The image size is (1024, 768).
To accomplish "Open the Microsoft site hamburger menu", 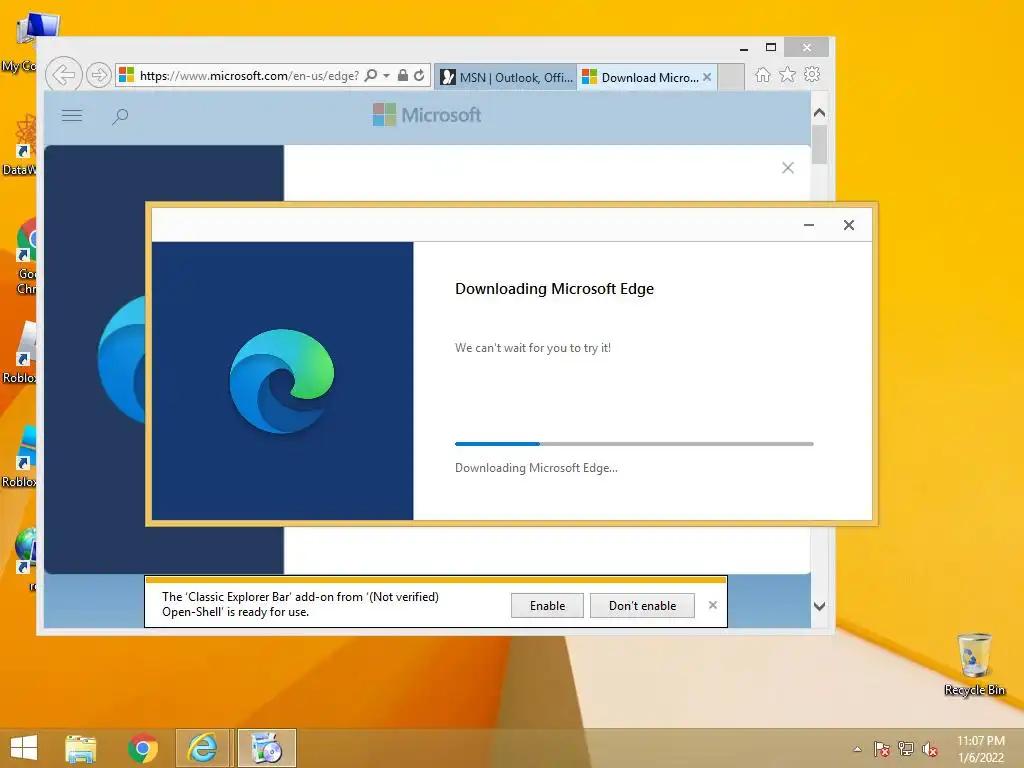I will [72, 116].
